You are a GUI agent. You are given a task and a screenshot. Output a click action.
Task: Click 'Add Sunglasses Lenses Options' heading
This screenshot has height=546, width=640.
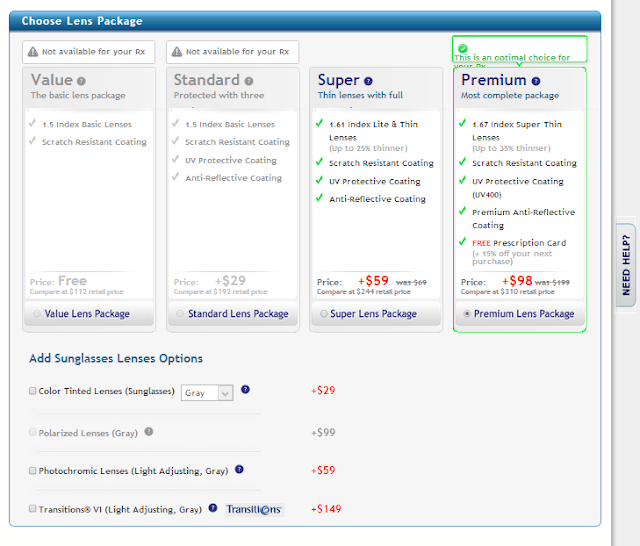pyautogui.click(x=116, y=358)
